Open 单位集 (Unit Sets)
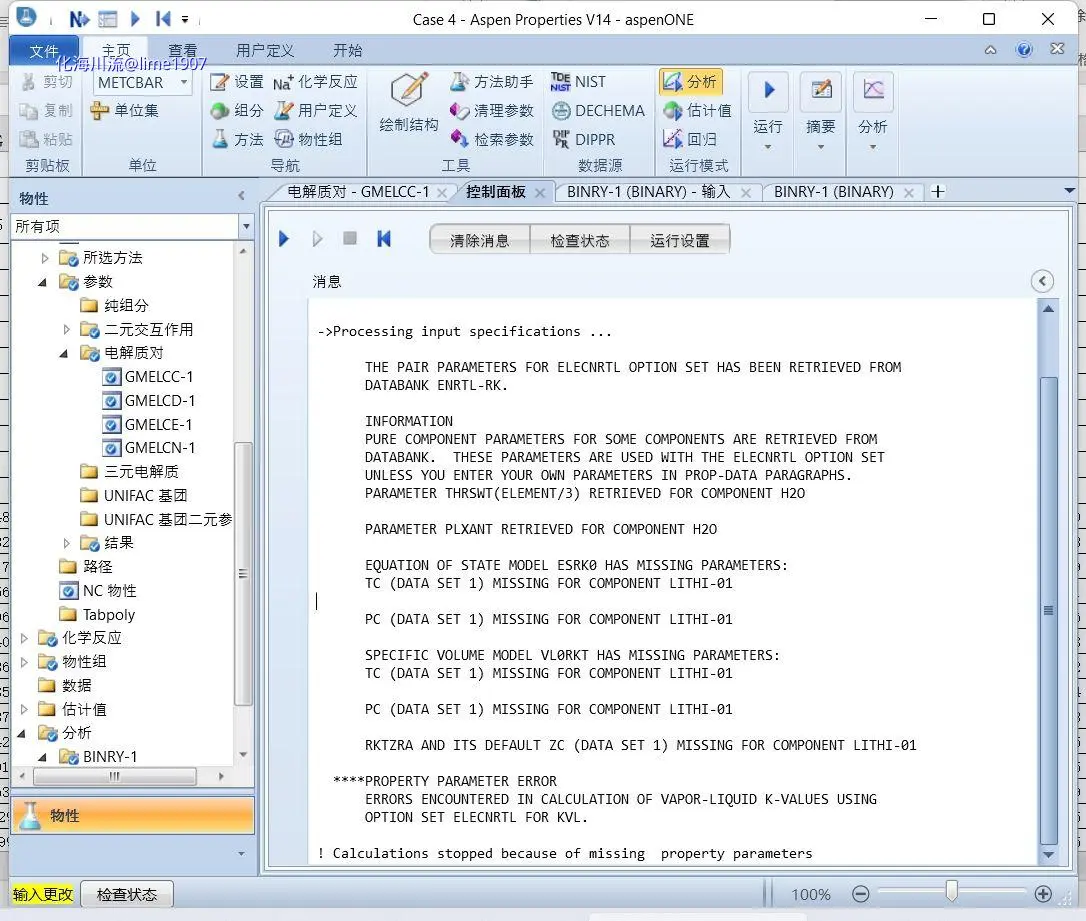 125,111
